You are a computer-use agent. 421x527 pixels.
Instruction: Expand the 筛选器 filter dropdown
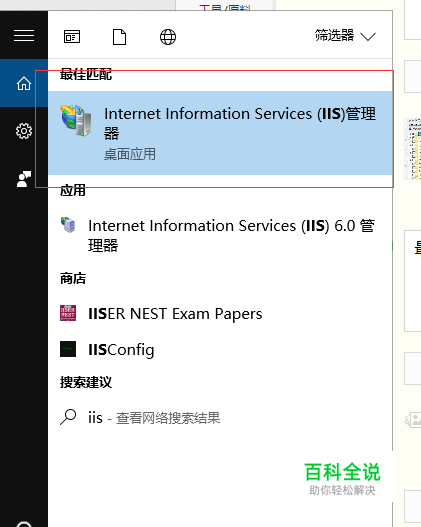[345, 36]
